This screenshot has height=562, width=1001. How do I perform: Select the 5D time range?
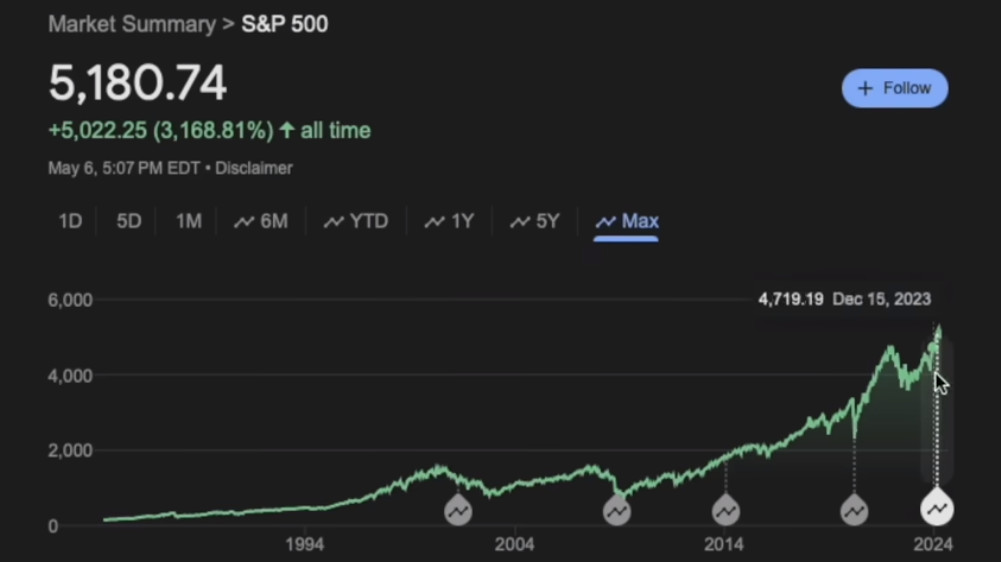[x=129, y=221]
